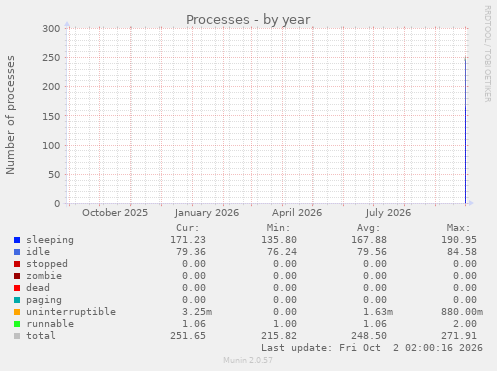The height and width of the screenshot is (371, 497).
Task: Click the Last update timestamp text
Action: click(372, 348)
